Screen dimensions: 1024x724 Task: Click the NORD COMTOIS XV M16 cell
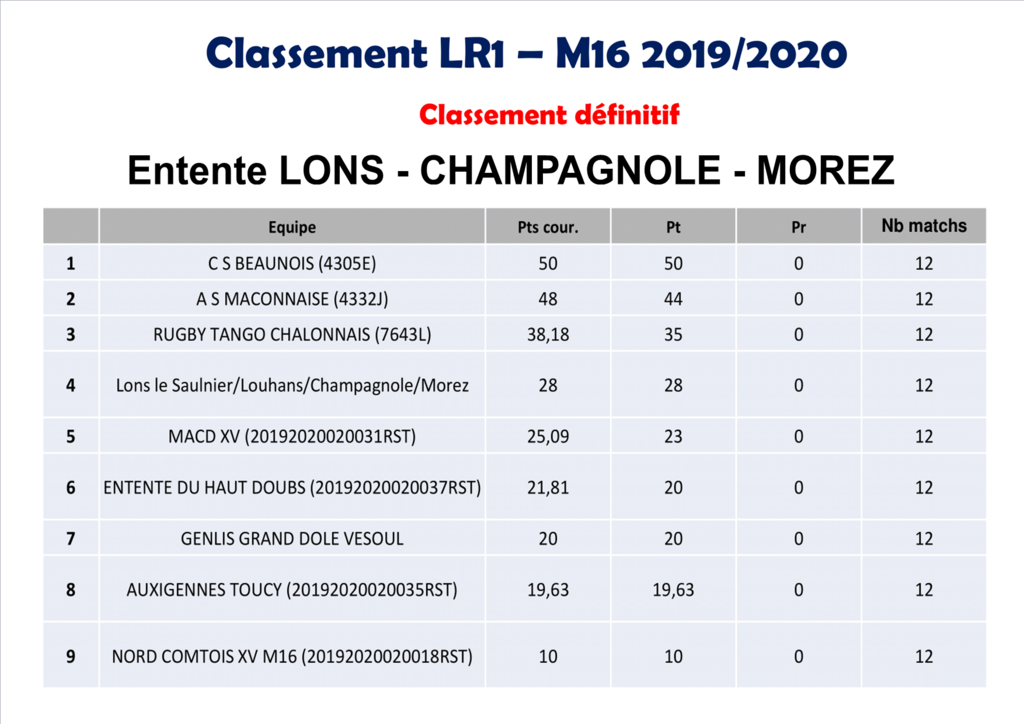point(292,657)
